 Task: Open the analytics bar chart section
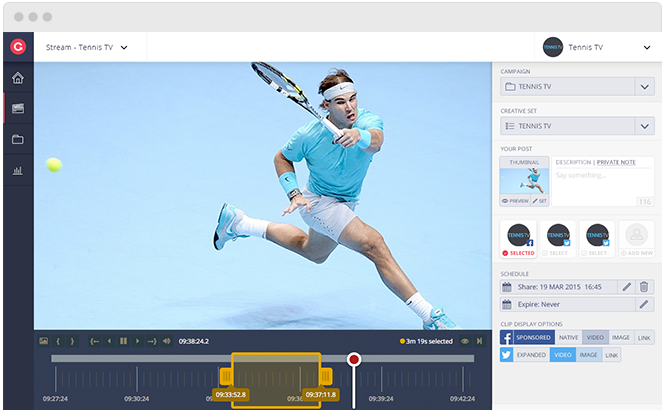(x=17, y=170)
